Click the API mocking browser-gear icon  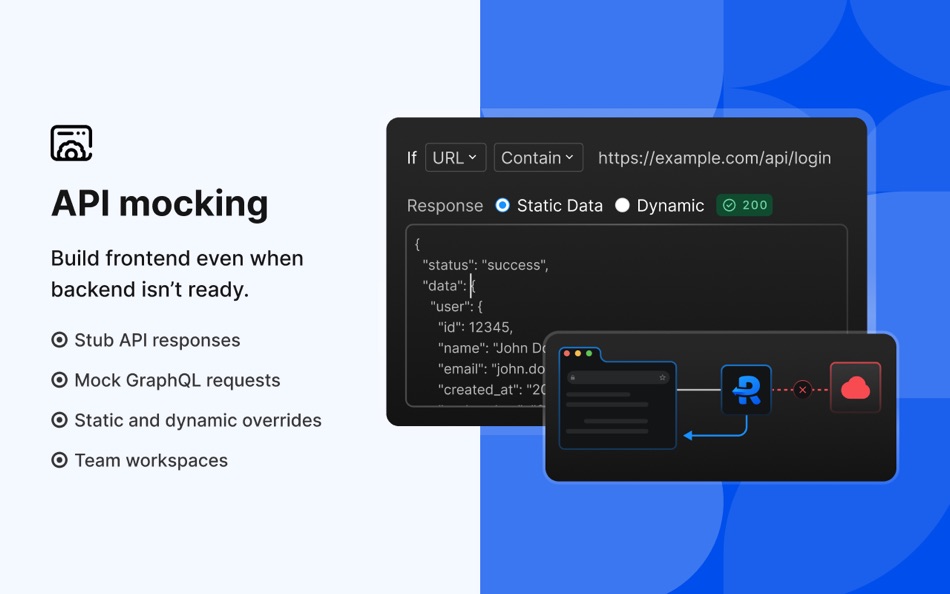71,143
